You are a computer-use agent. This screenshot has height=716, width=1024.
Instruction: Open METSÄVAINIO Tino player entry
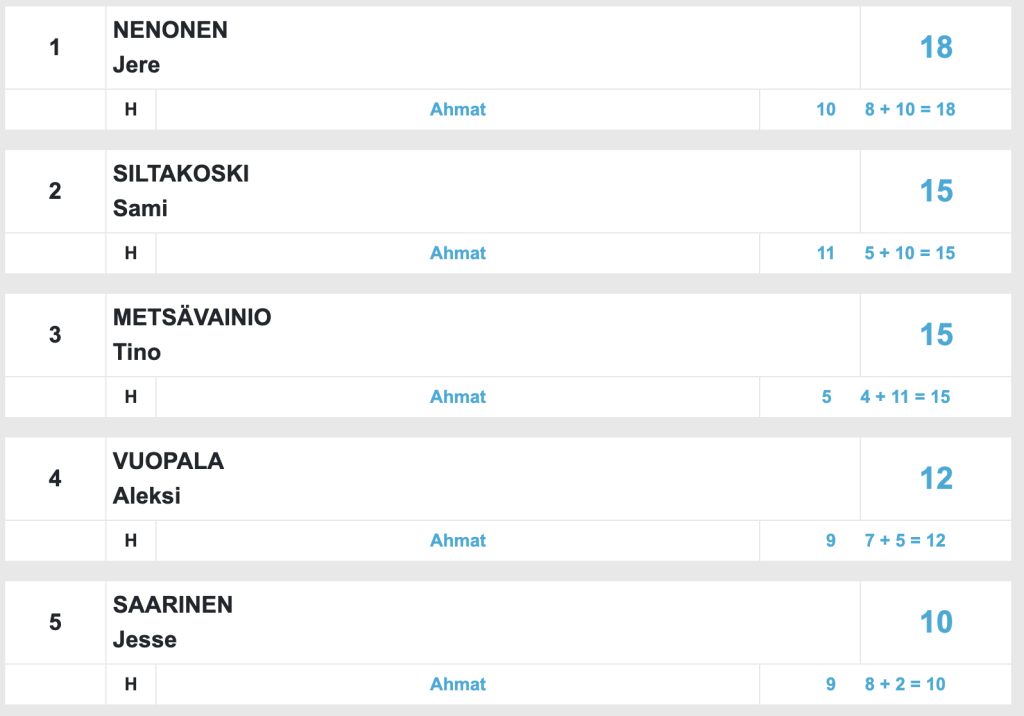[x=191, y=335]
